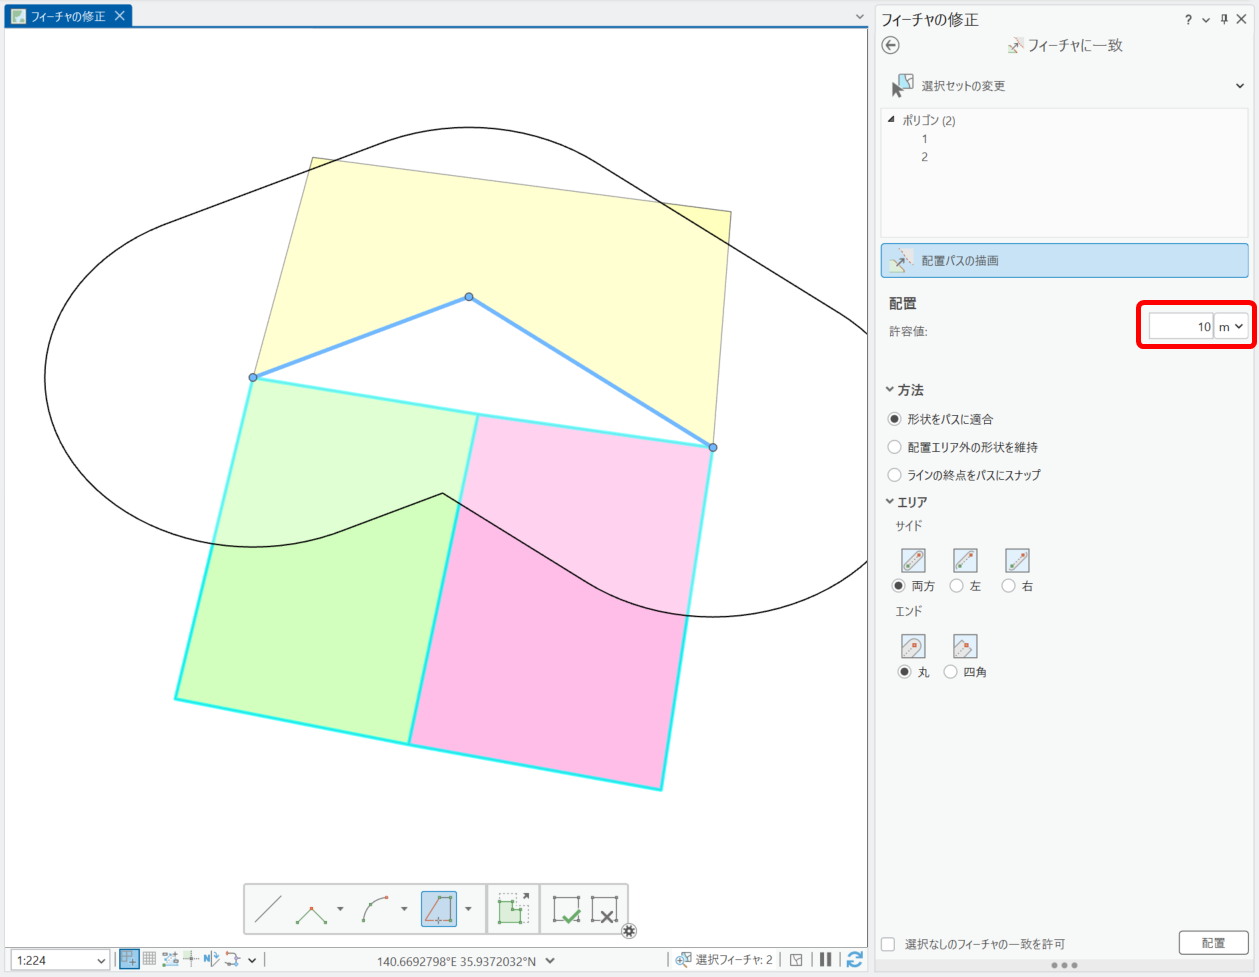1259x977 pixels.
Task: Click the back arrow in フィーチャの修正 pane
Action: coord(891,45)
